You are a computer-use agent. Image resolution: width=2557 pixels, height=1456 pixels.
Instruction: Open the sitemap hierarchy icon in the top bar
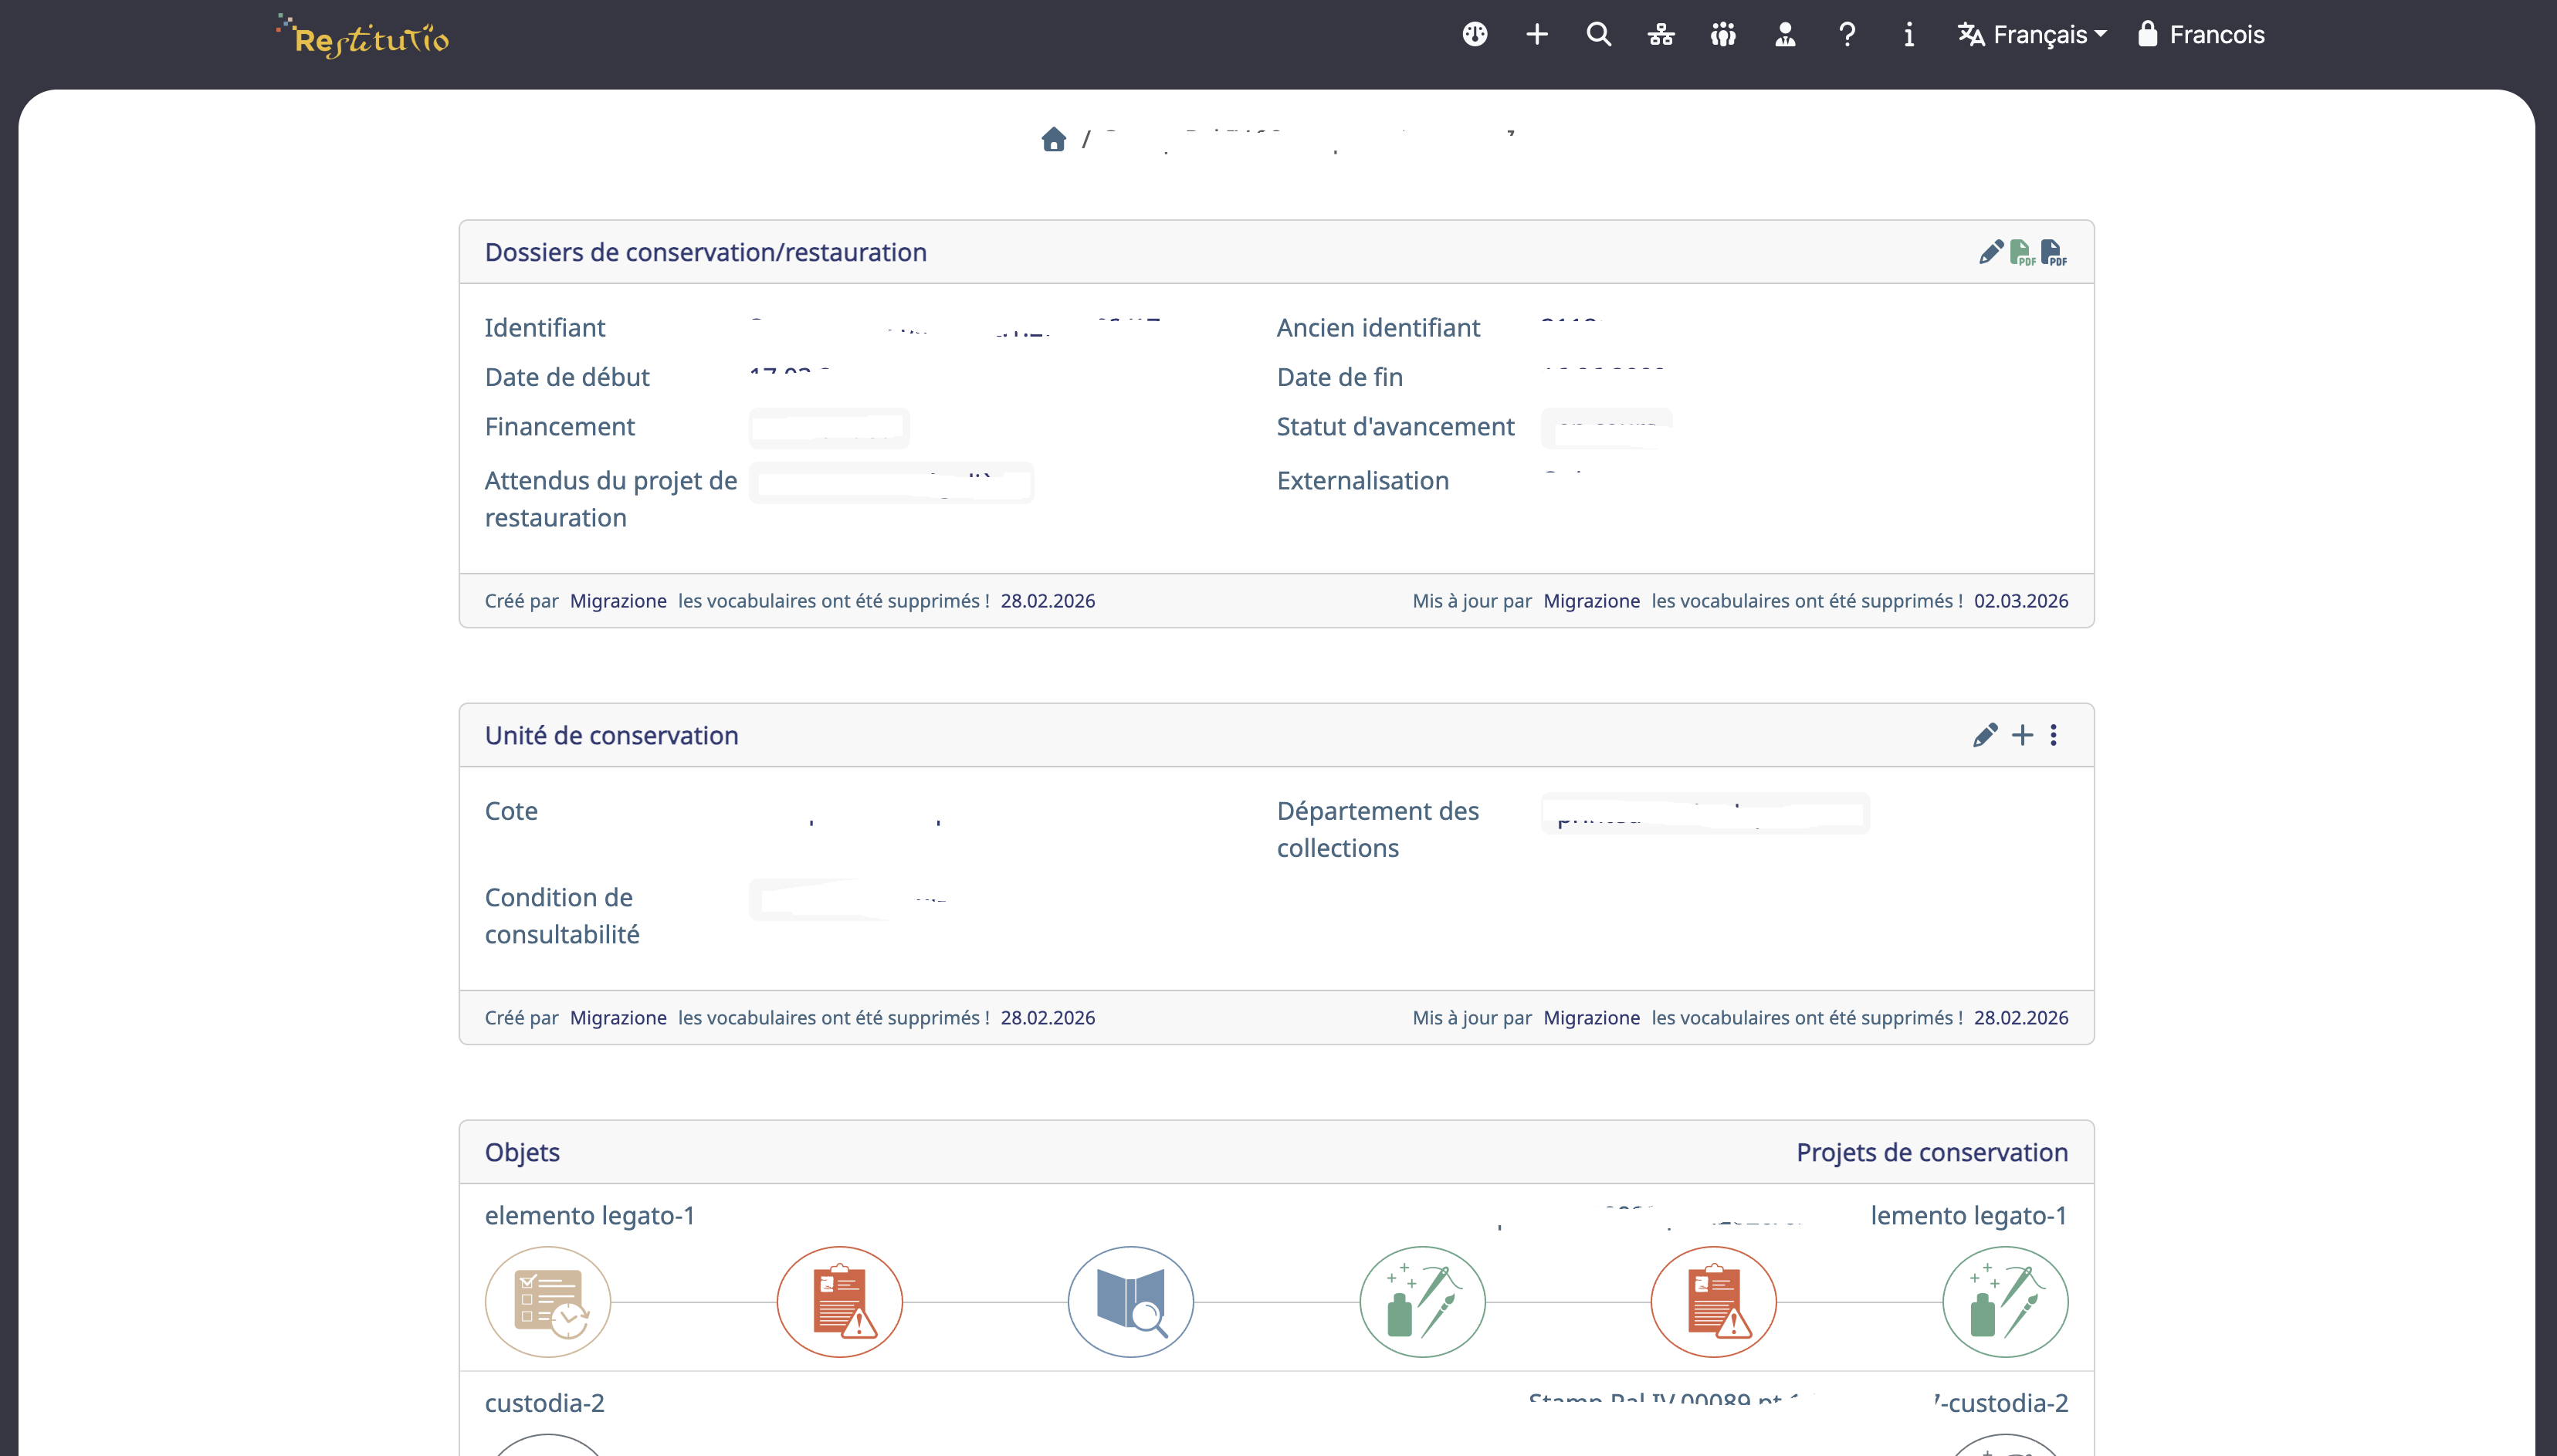(1660, 35)
